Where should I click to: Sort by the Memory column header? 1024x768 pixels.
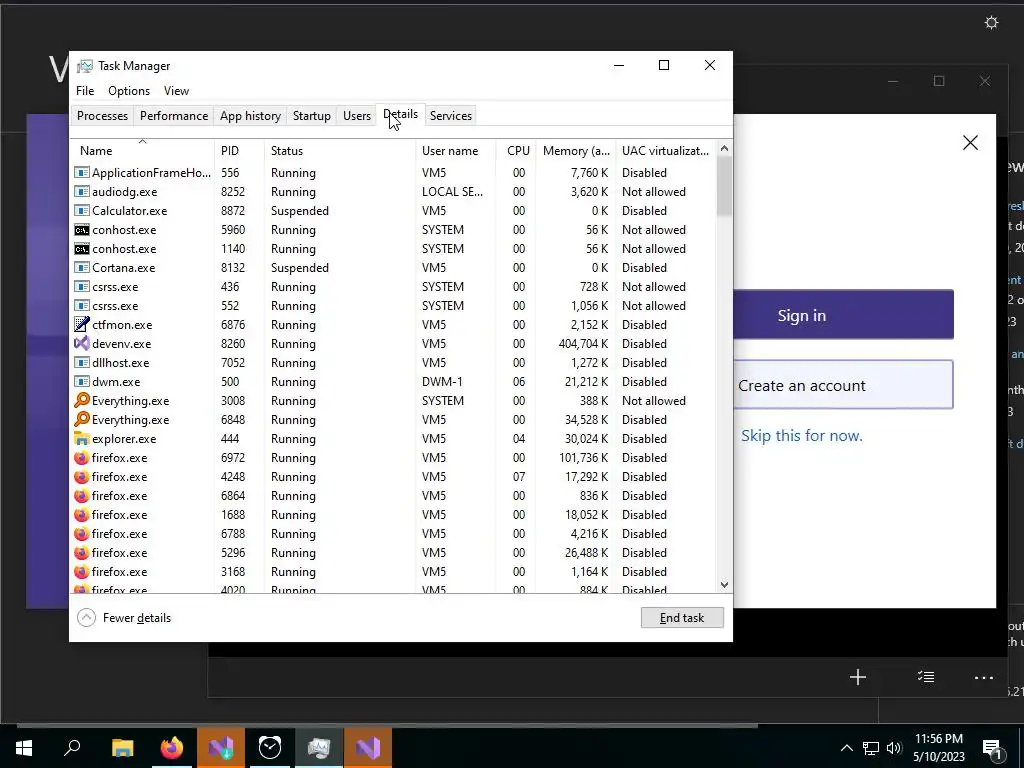[576, 151]
